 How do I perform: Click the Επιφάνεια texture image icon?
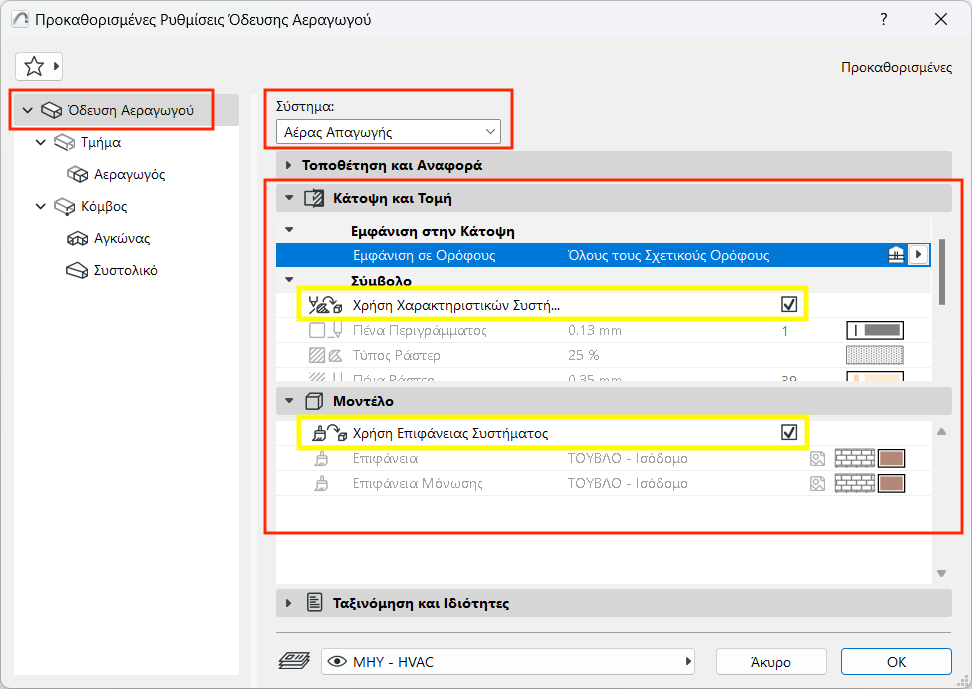point(818,459)
